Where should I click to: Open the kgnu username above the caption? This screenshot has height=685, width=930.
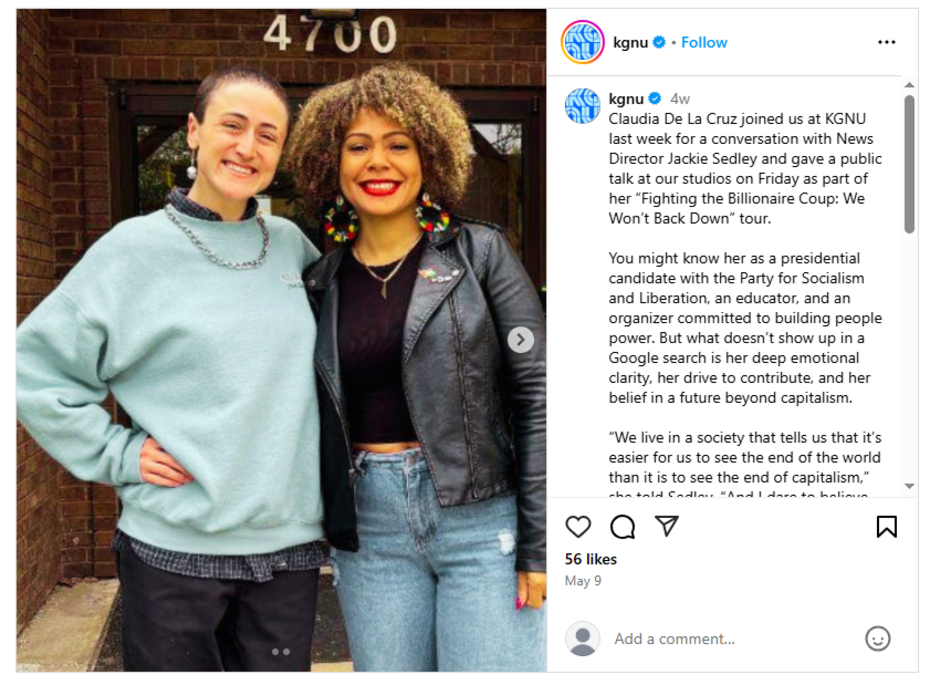(626, 99)
